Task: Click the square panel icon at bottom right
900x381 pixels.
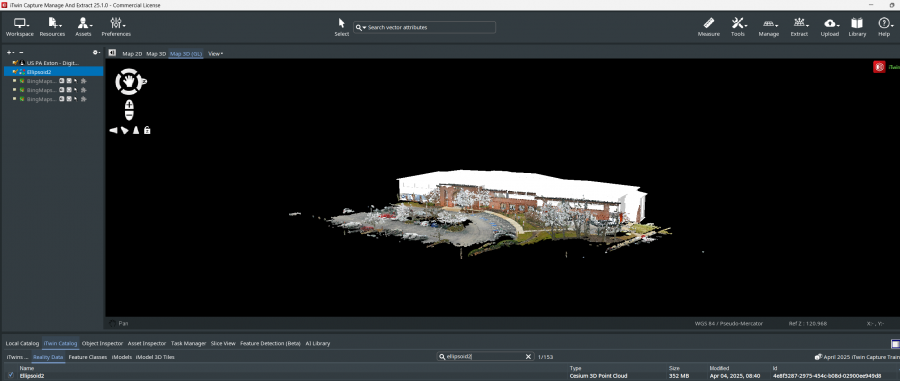Action: pyautogui.click(x=895, y=344)
